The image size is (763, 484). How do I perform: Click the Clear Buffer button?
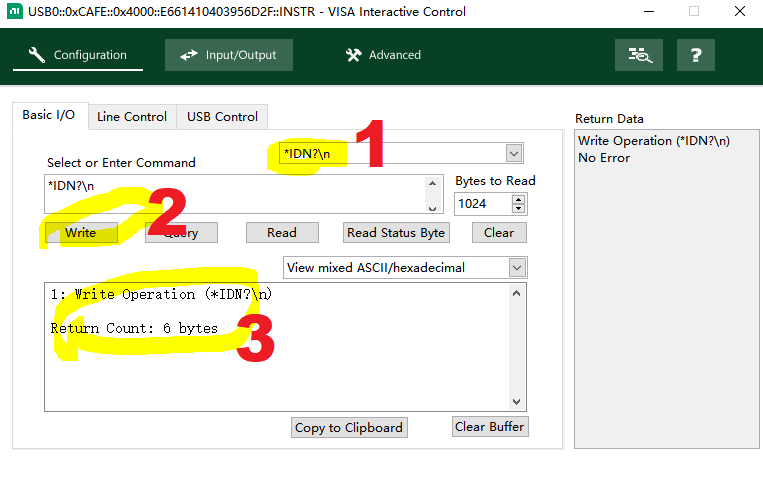point(490,427)
